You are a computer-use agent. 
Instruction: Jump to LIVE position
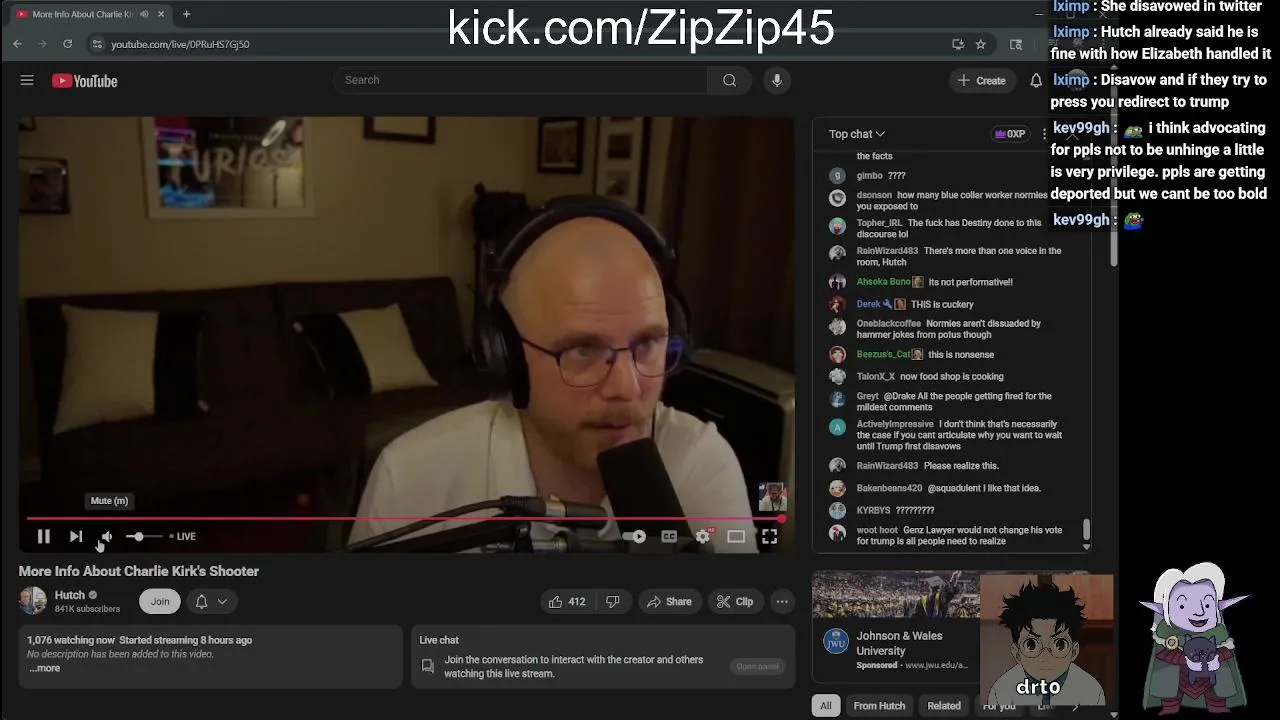pyautogui.click(x=183, y=537)
